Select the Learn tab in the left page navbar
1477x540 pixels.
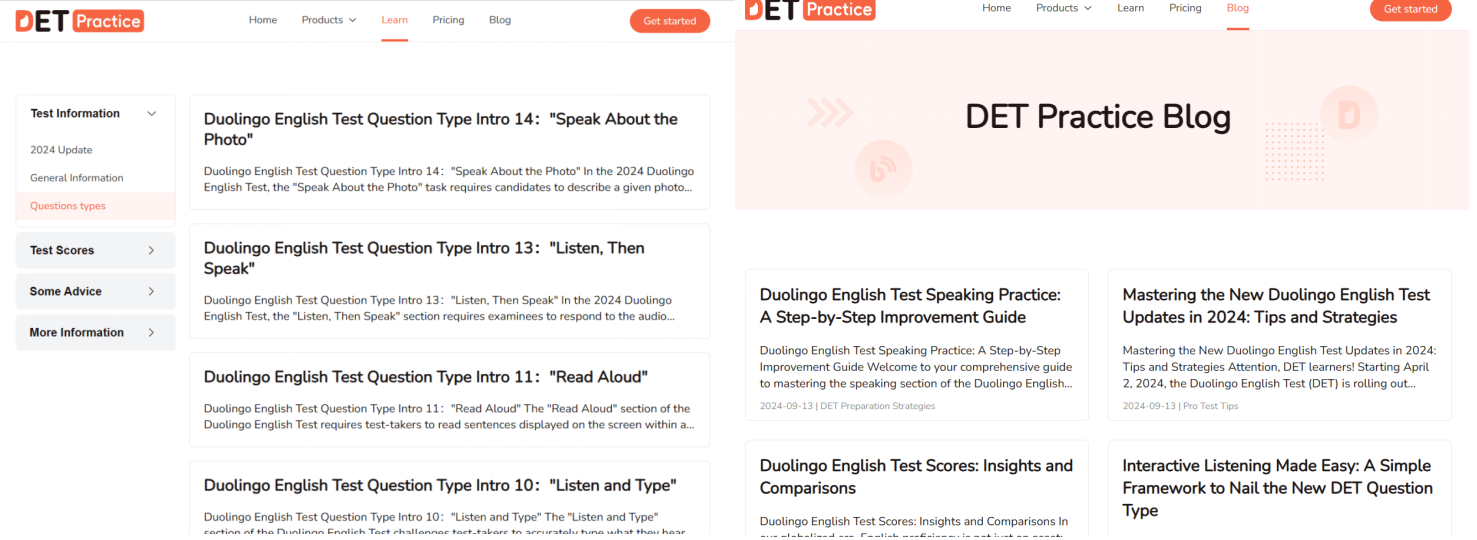pos(394,20)
